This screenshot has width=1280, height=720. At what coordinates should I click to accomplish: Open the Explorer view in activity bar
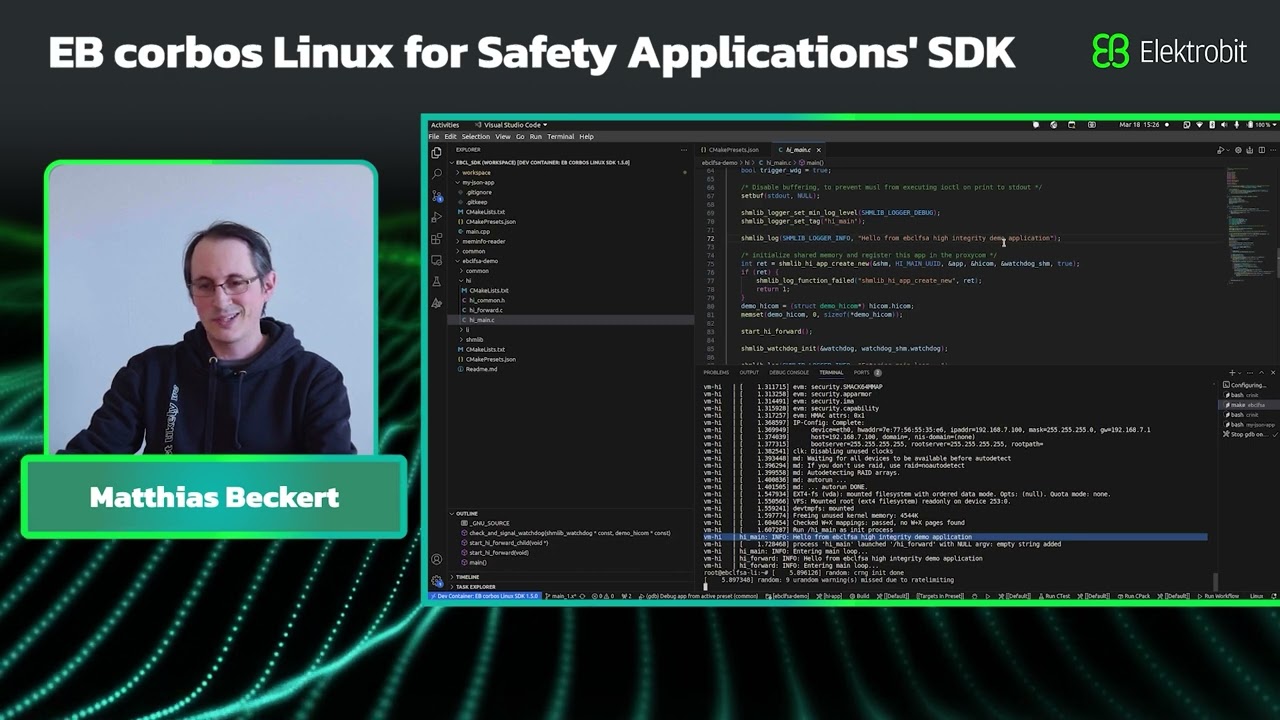click(x=436, y=153)
